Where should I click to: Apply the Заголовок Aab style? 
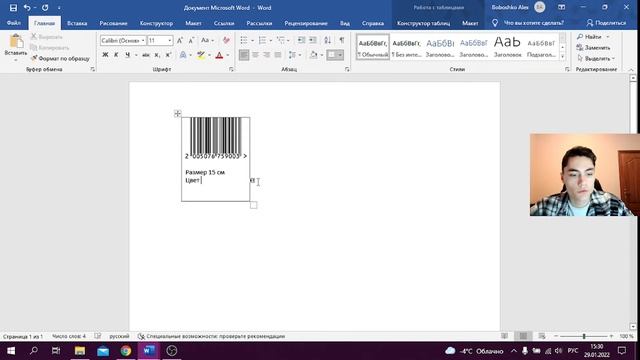[507, 47]
